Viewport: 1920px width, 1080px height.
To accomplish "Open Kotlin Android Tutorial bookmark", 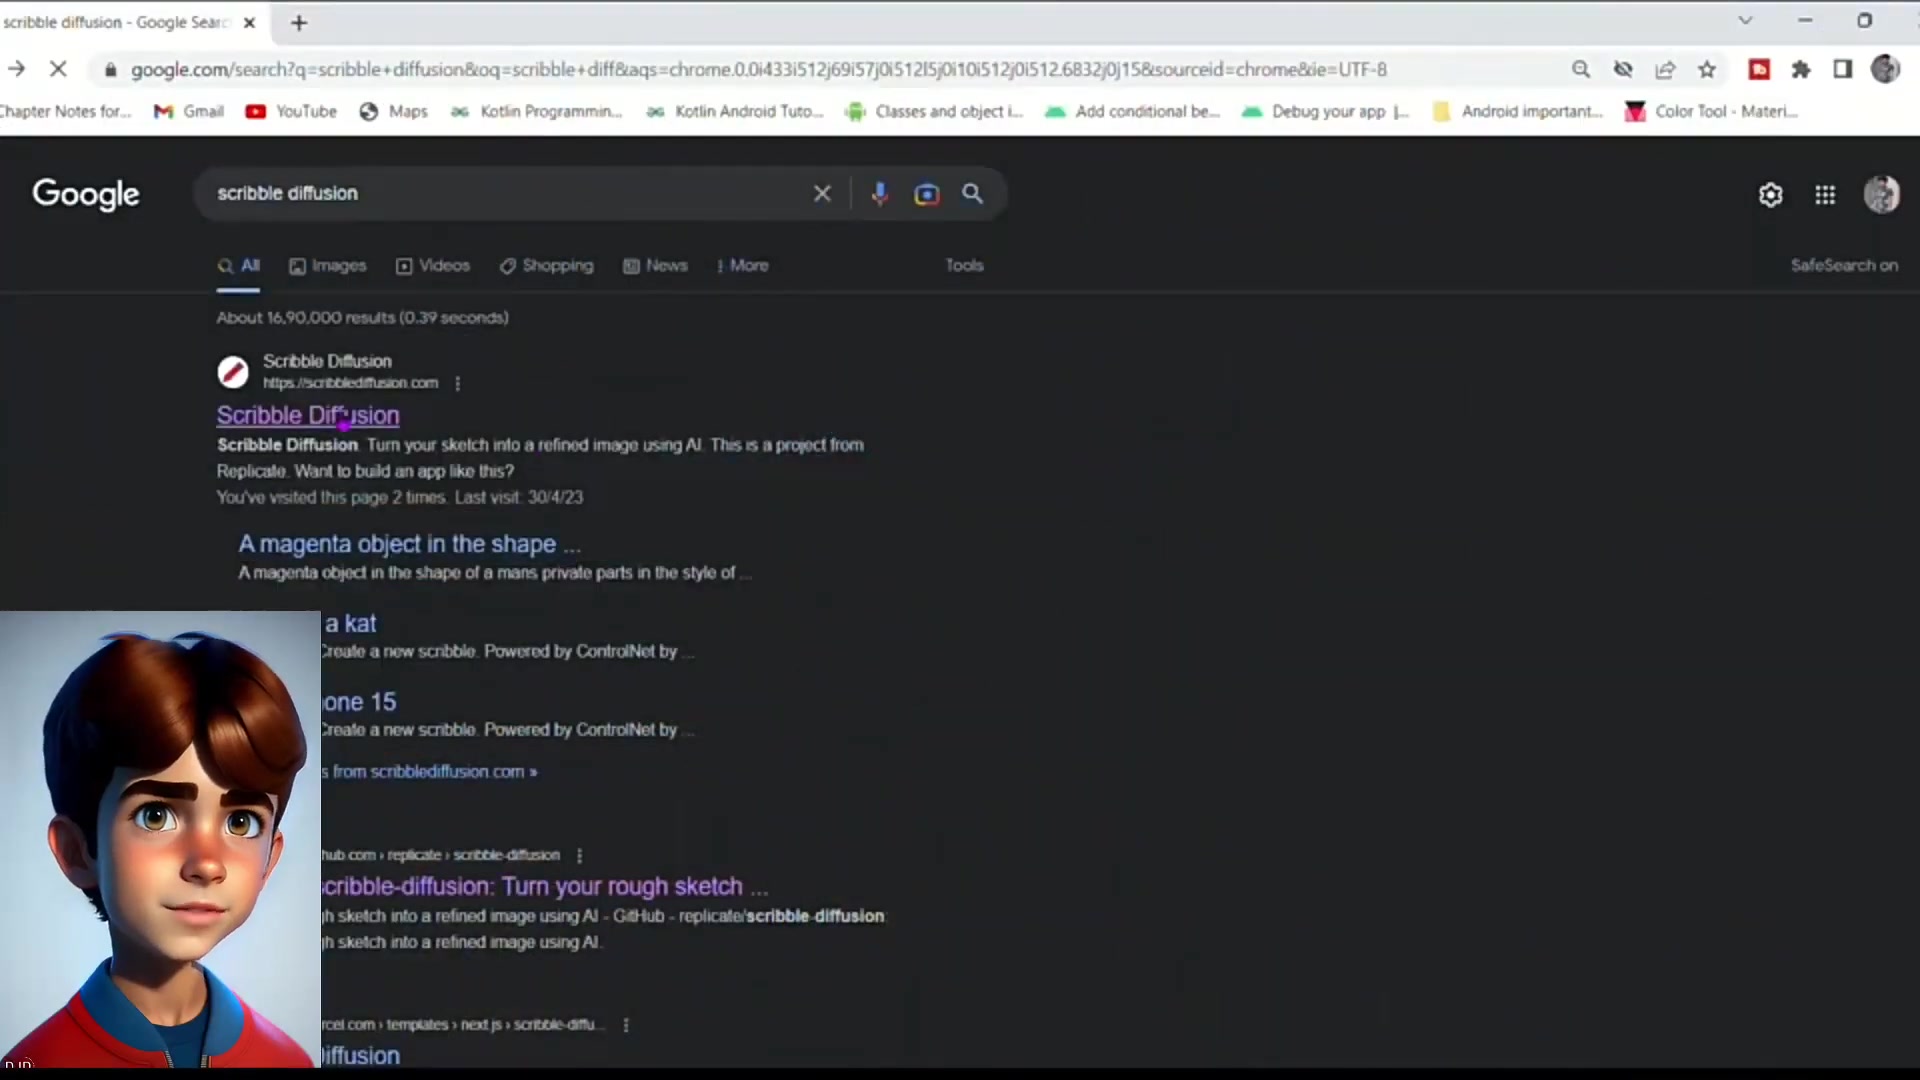I will (735, 111).
